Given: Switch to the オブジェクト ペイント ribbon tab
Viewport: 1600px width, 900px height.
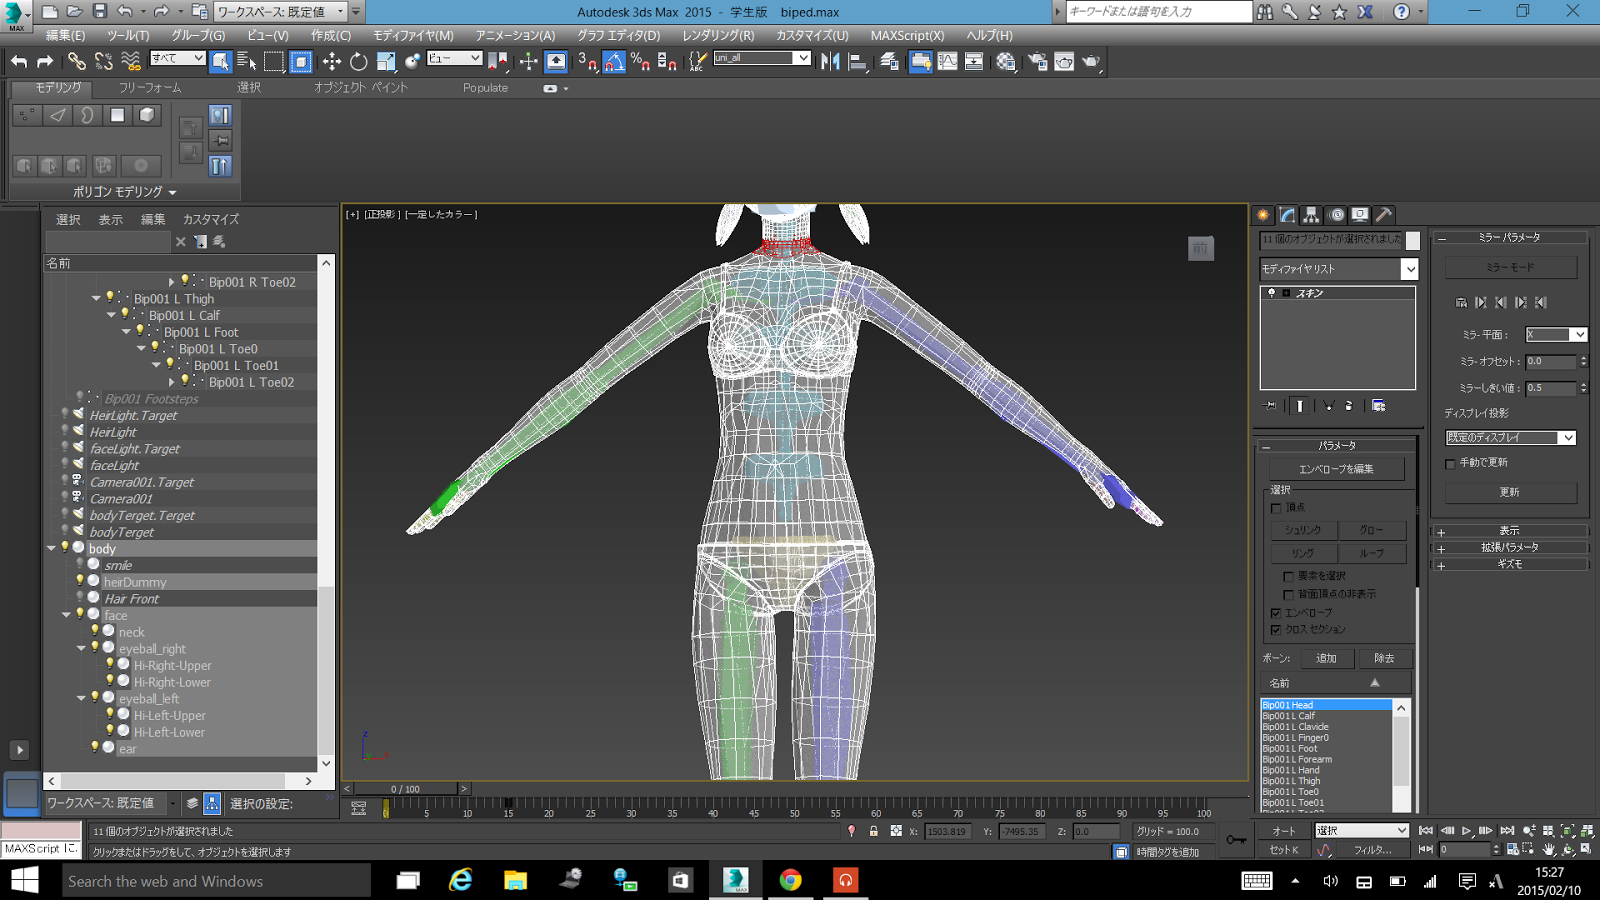Looking at the screenshot, I should tap(361, 88).
